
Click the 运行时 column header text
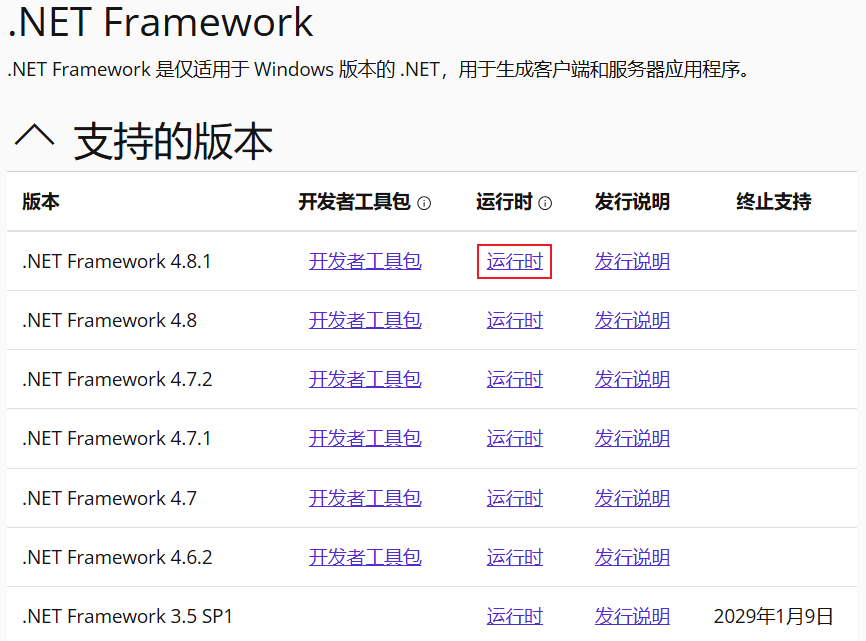pos(504,202)
